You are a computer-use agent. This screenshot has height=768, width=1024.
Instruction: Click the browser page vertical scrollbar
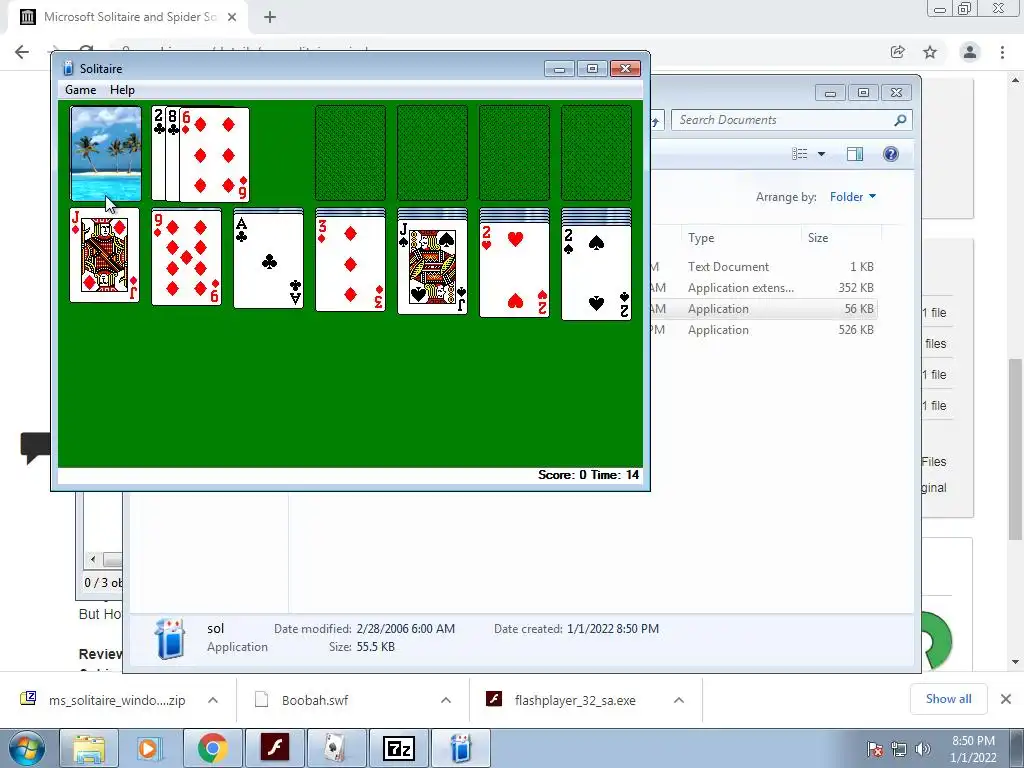point(1015,449)
